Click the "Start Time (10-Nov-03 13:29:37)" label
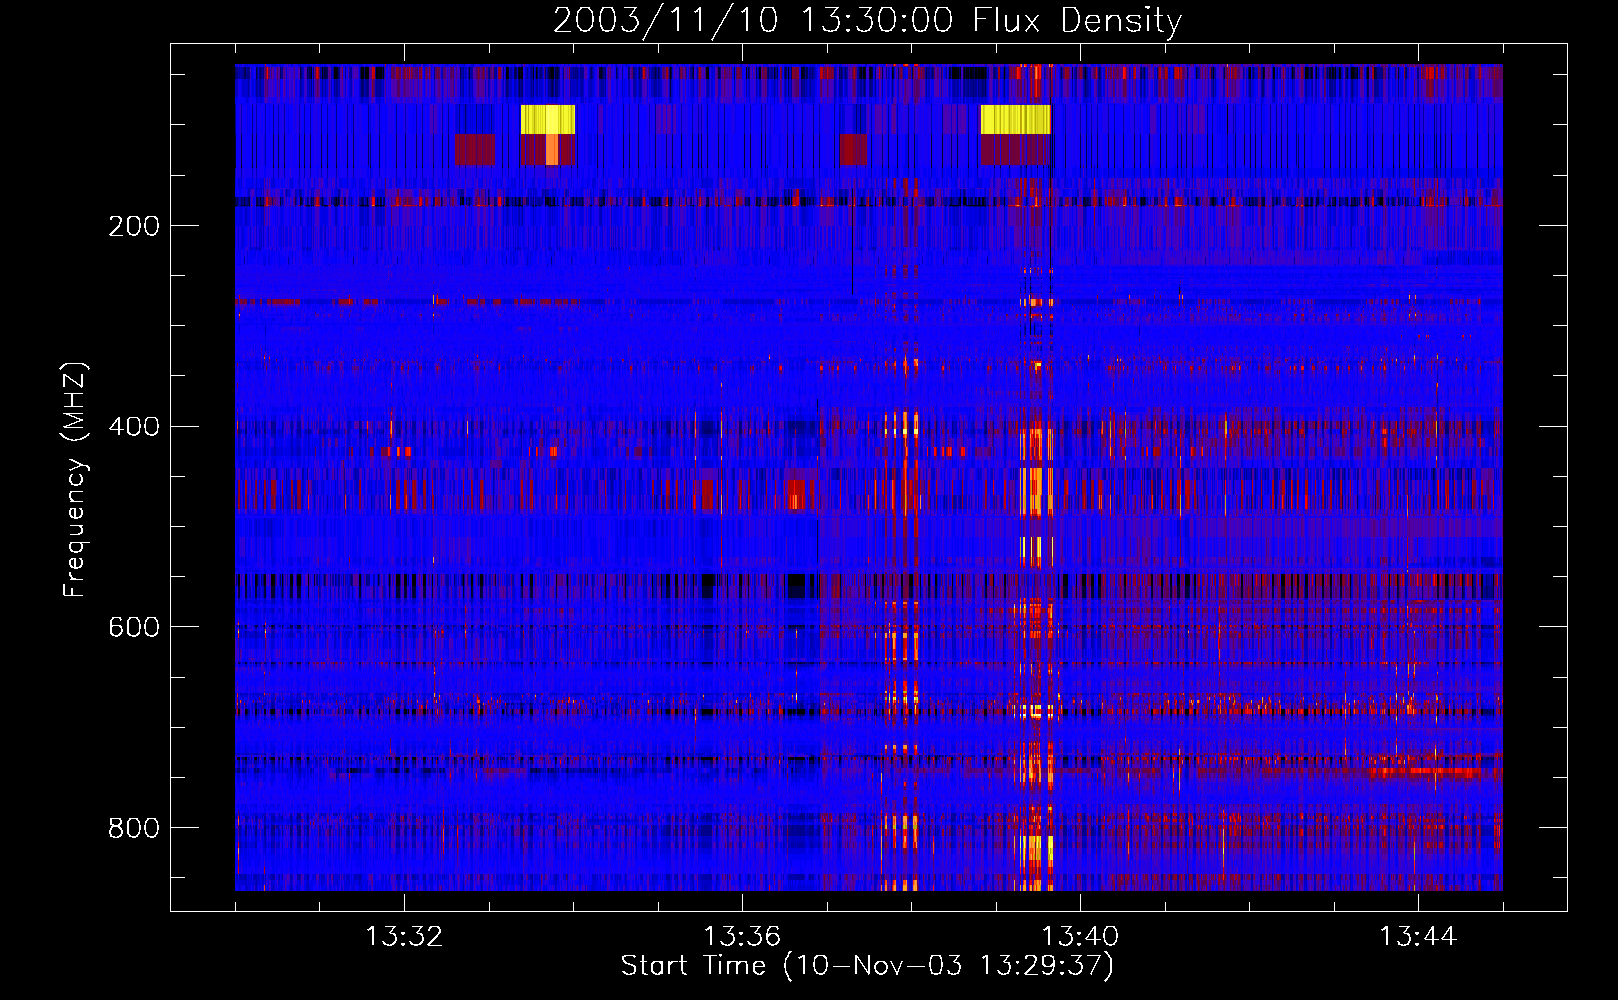The width and height of the screenshot is (1618, 1000). point(867,965)
